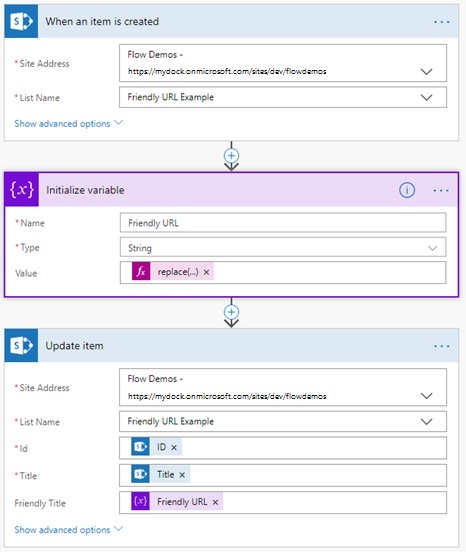Open the ellipsis menu for the 'When an item is created' step
Image resolution: width=466 pixels, height=552 pixels.
click(441, 22)
